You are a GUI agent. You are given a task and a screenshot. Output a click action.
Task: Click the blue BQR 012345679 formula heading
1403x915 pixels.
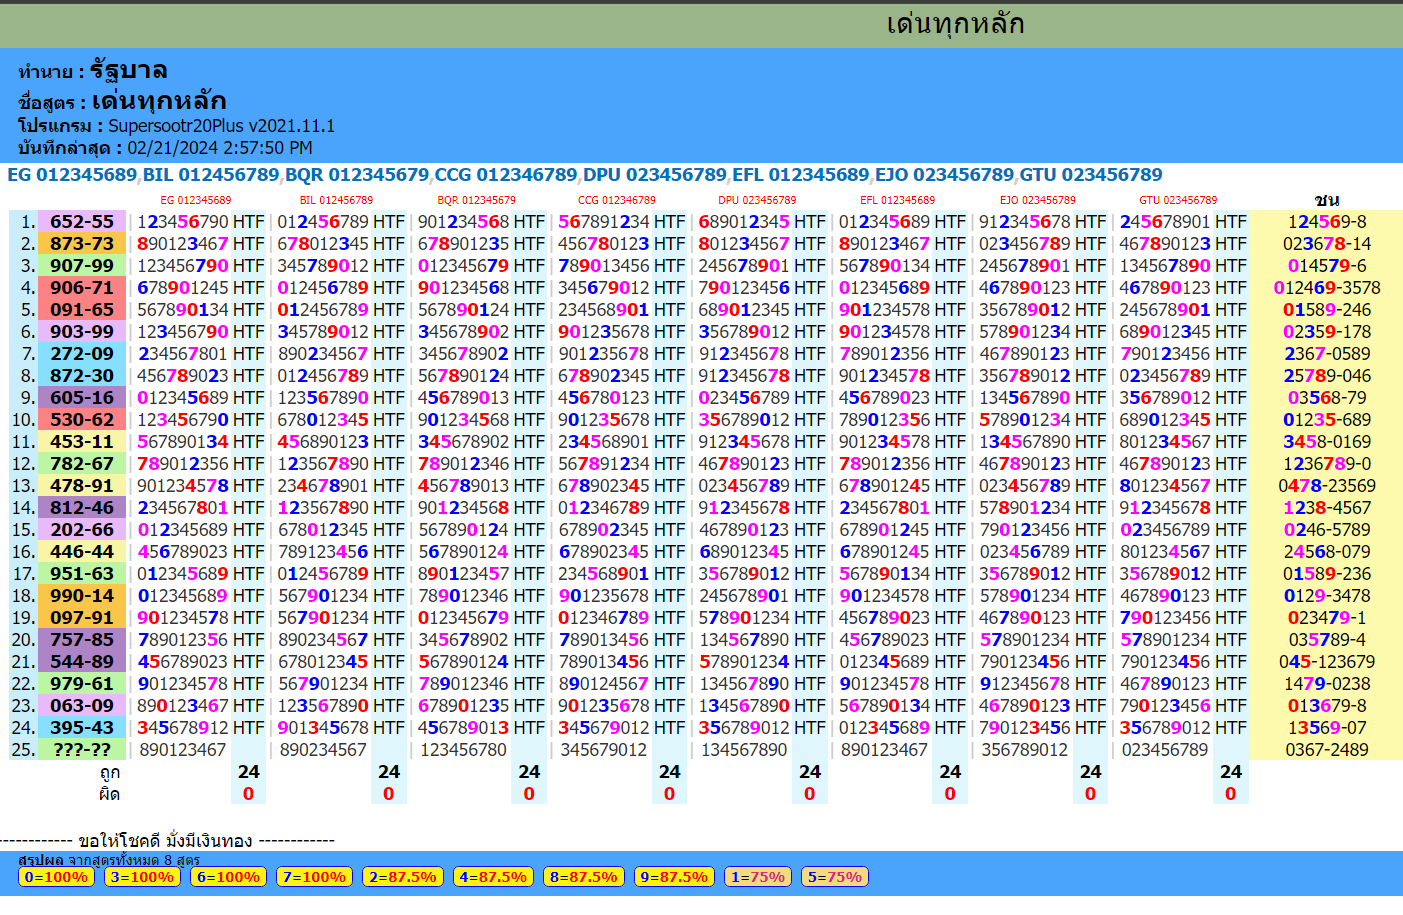[357, 175]
